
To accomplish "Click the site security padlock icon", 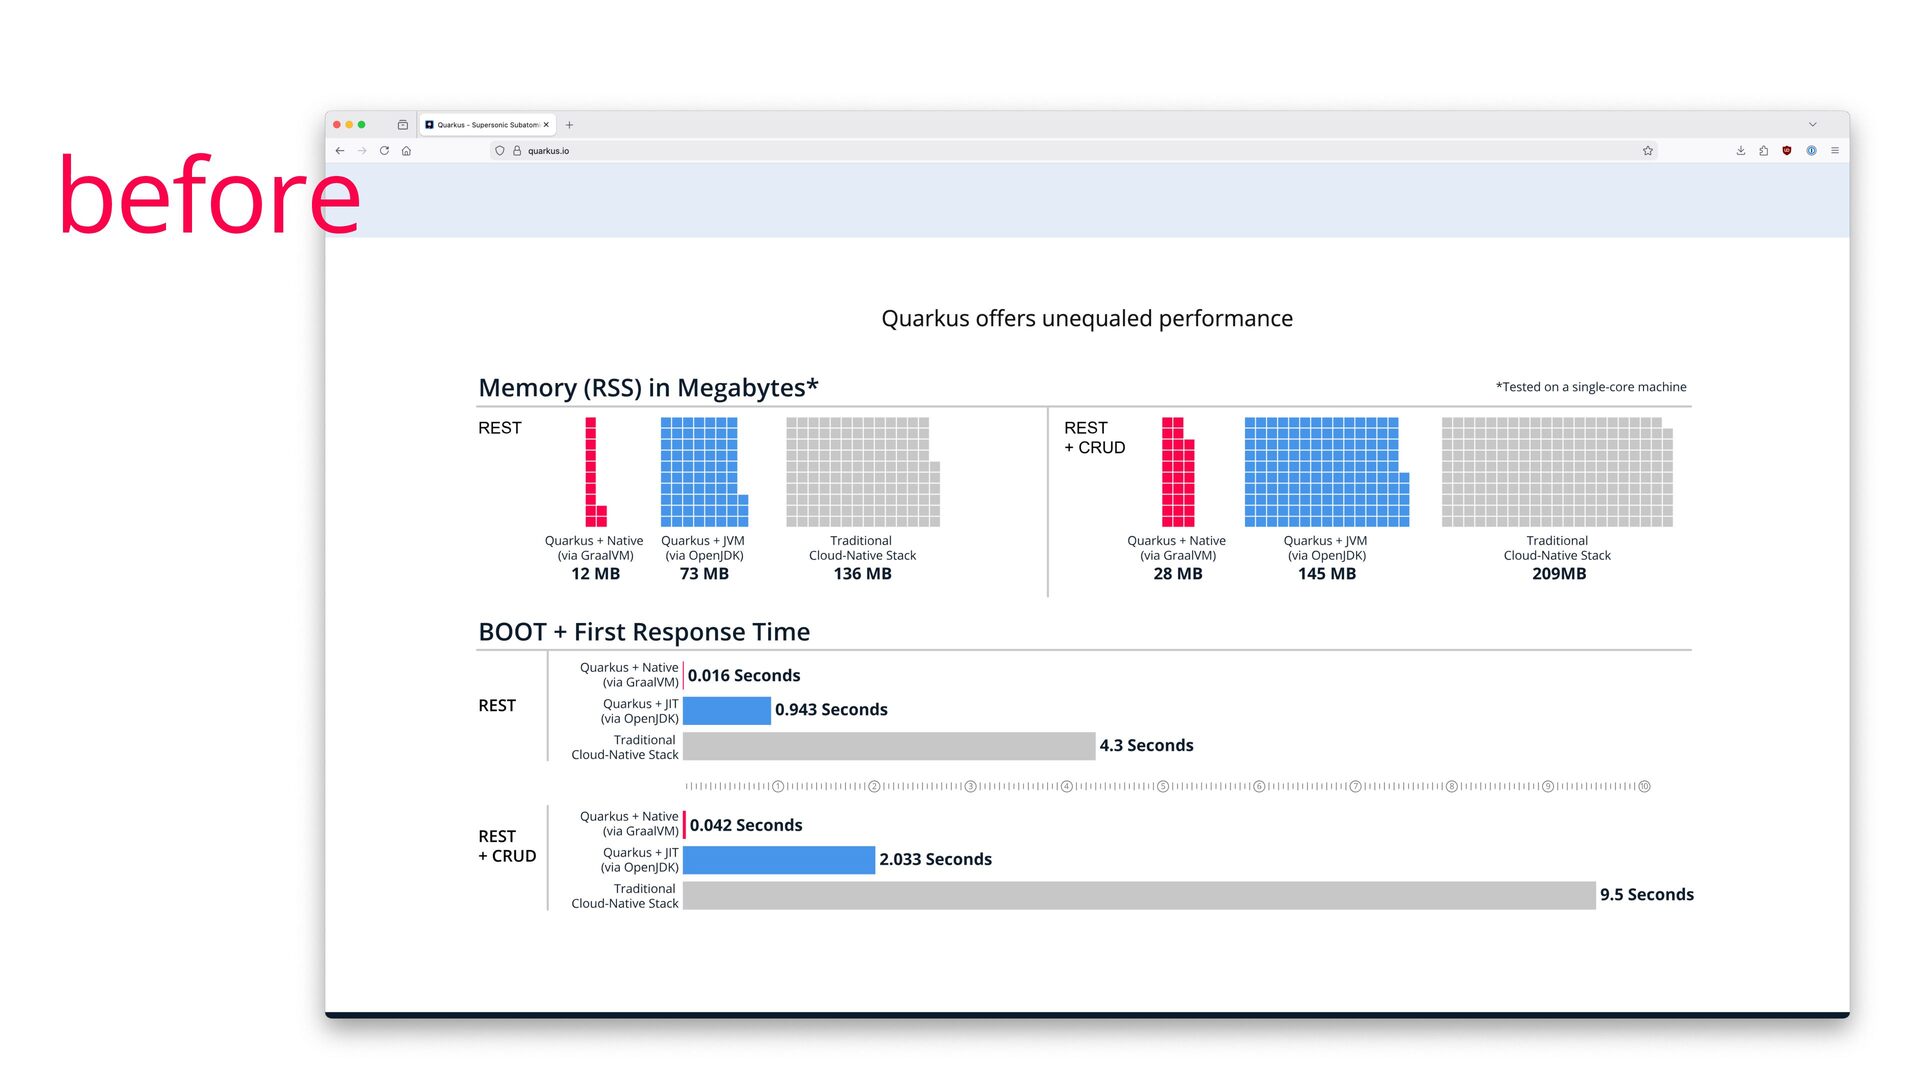I will pyautogui.click(x=517, y=151).
